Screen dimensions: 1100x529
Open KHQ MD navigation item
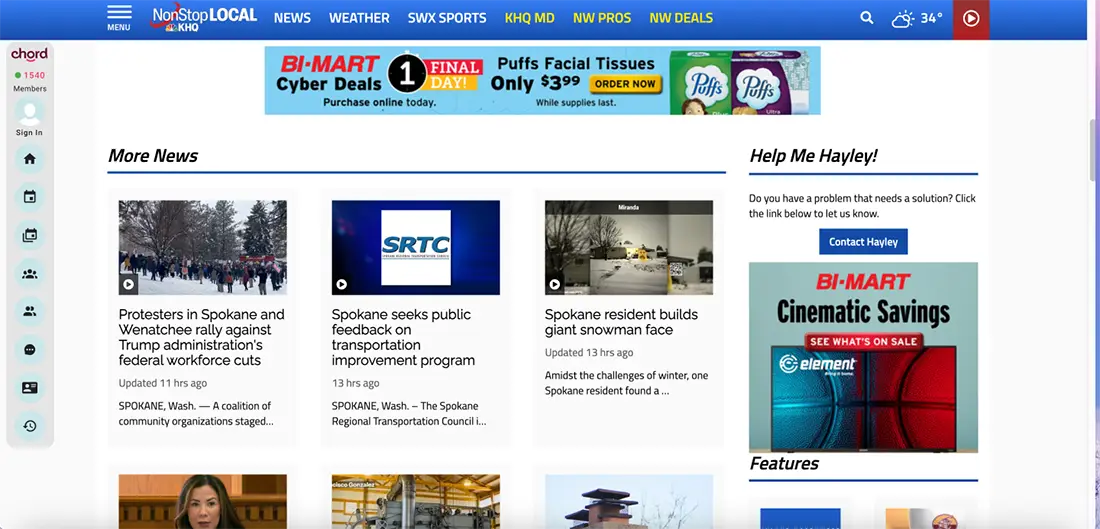530,18
